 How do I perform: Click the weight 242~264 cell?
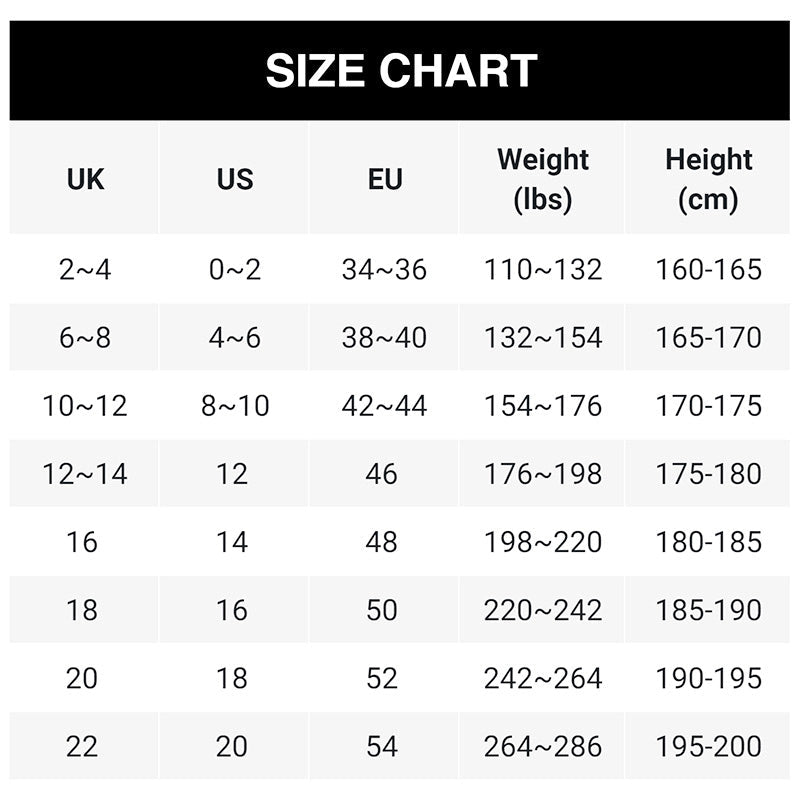543,678
